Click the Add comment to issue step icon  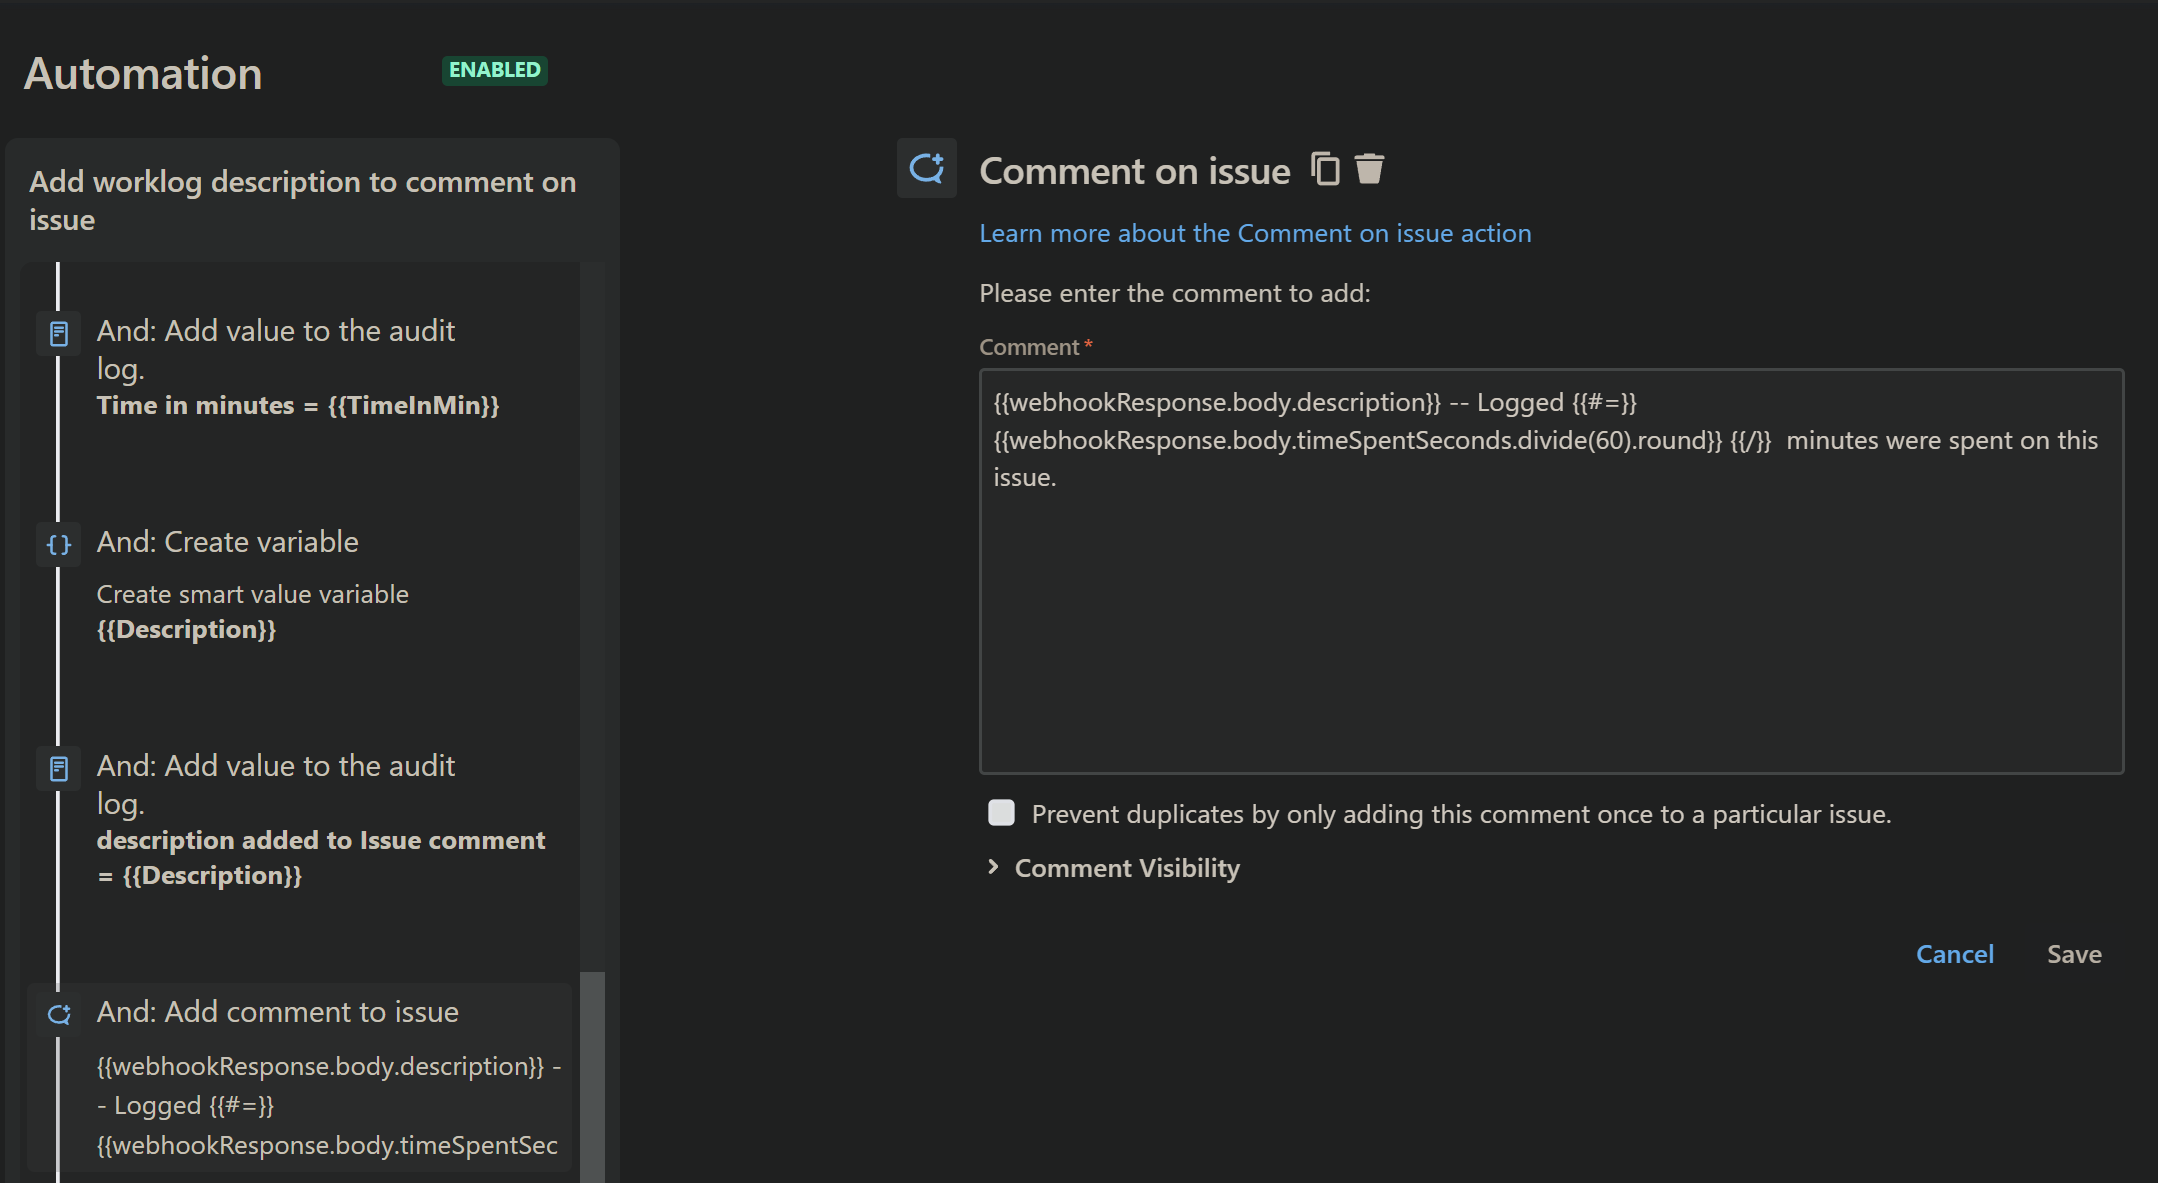click(59, 1014)
